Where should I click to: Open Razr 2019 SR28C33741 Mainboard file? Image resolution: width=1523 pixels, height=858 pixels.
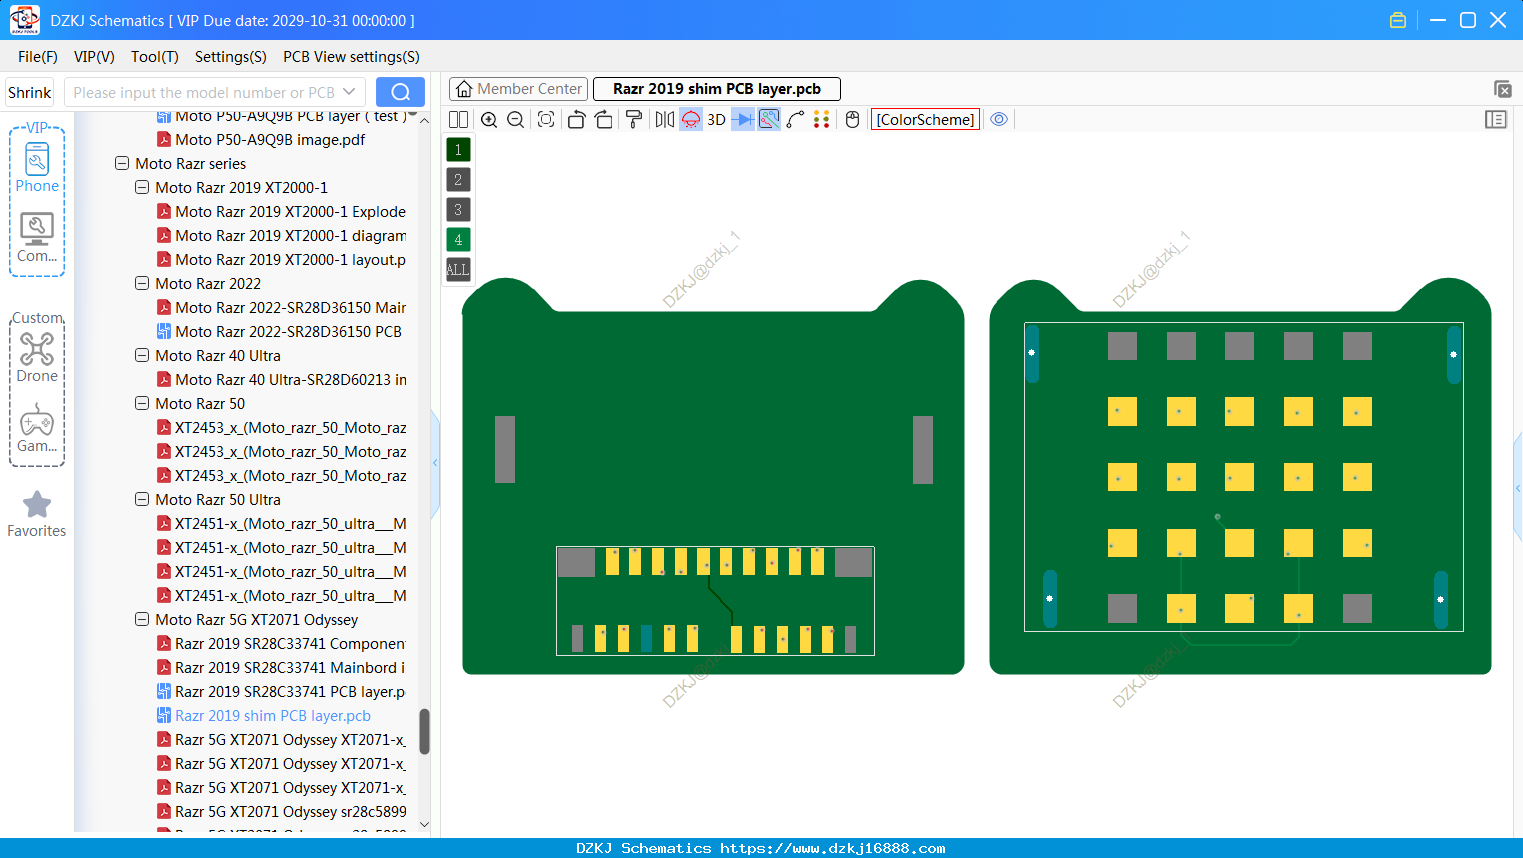(281, 667)
